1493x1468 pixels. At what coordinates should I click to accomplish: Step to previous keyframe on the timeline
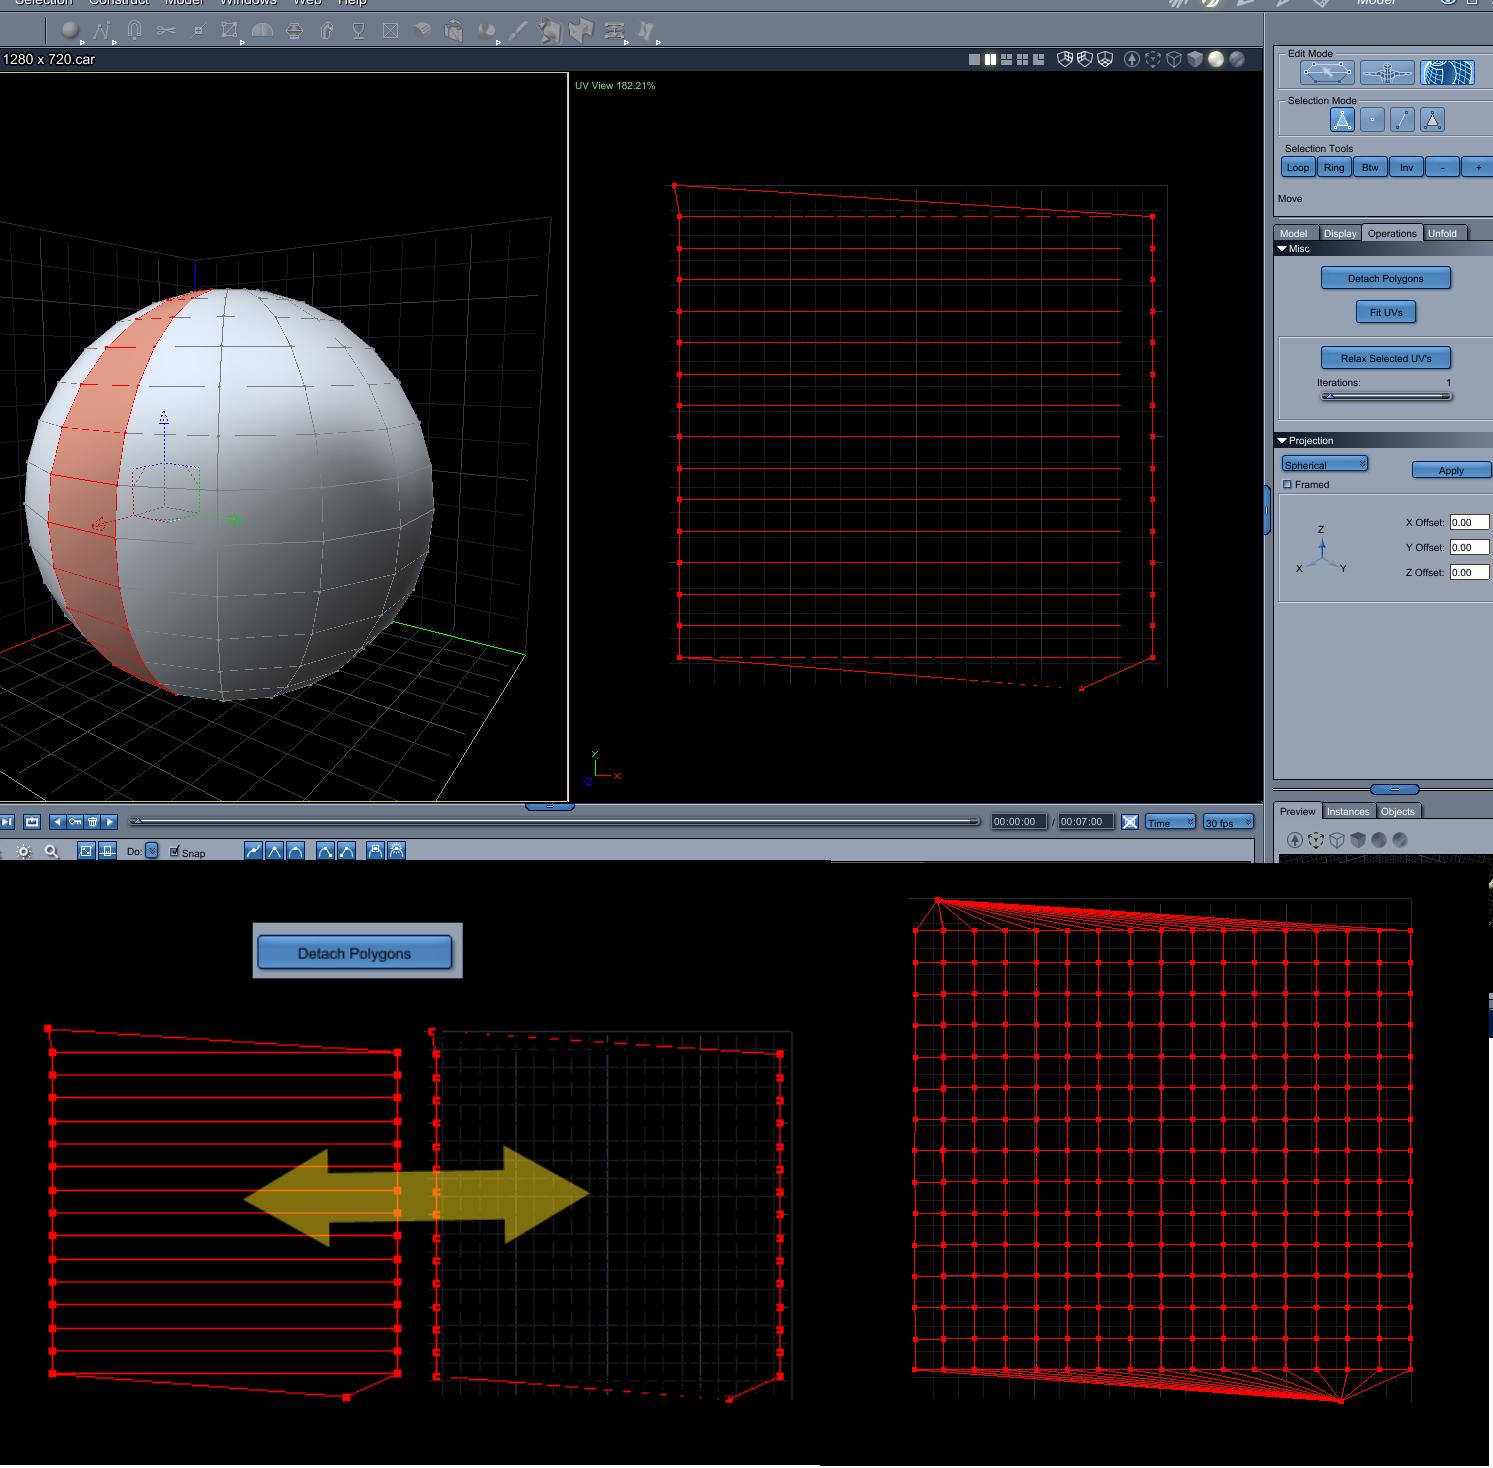(57, 822)
